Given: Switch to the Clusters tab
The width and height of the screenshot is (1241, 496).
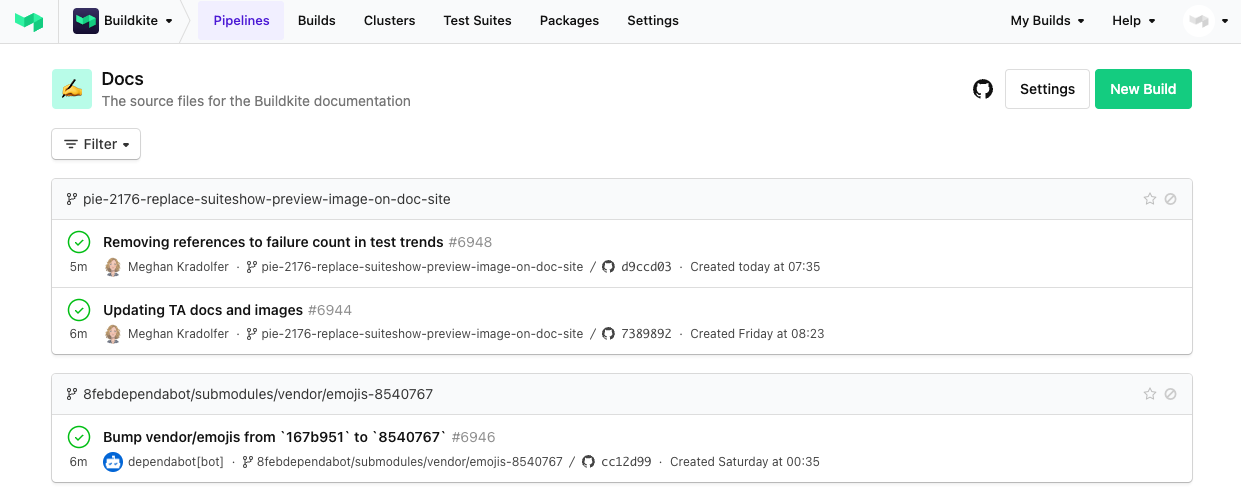Looking at the screenshot, I should (390, 20).
